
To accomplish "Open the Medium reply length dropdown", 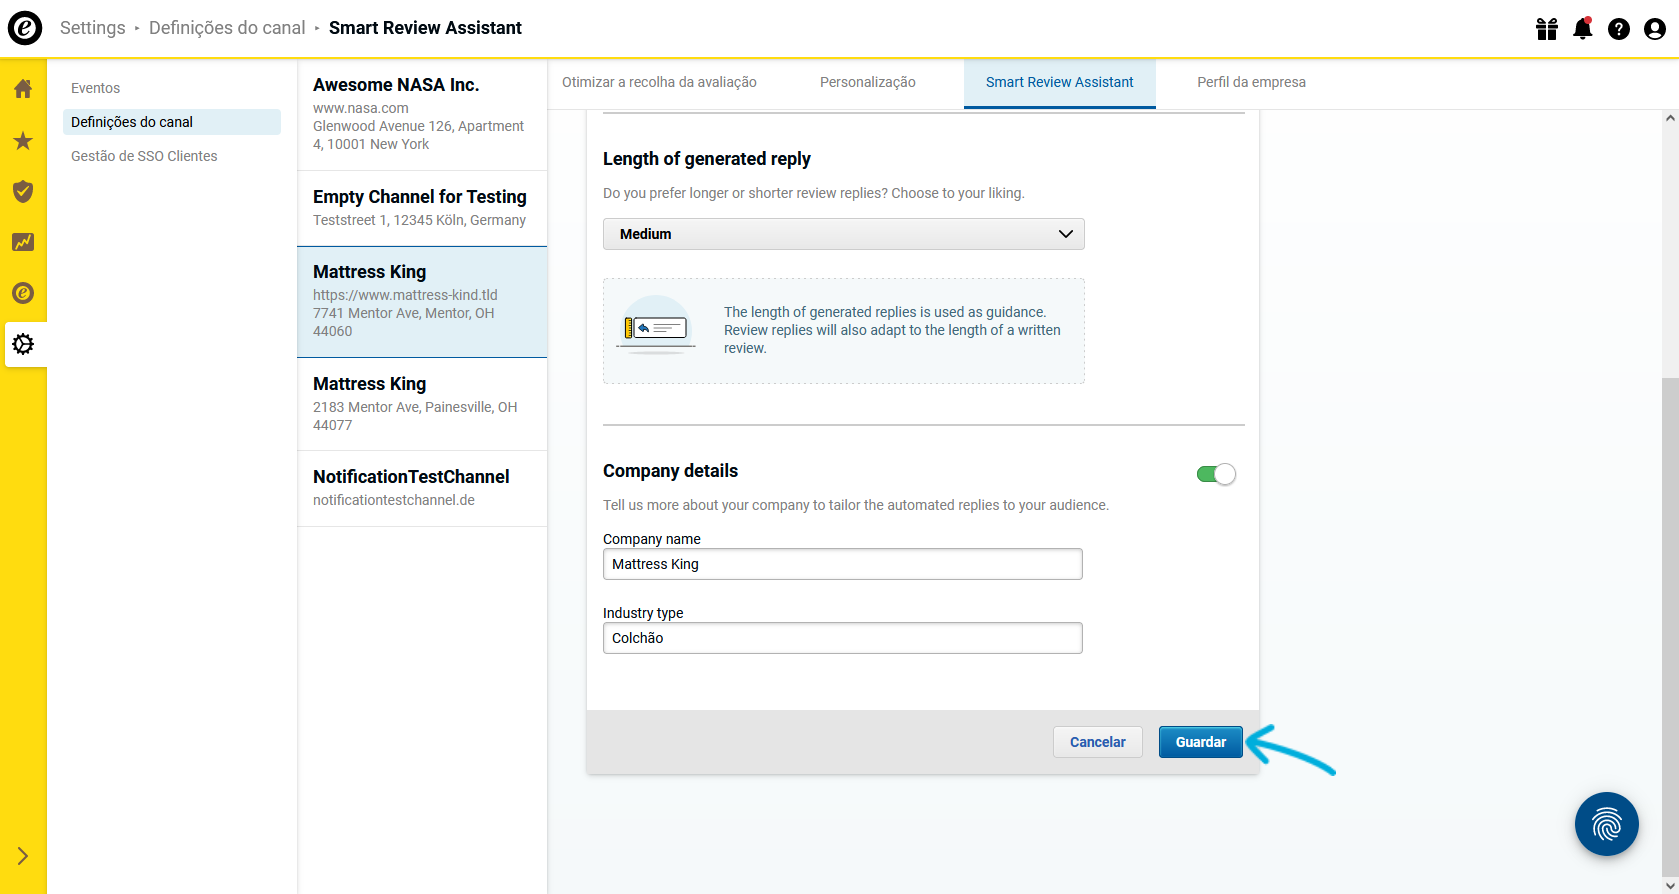I will (x=843, y=234).
